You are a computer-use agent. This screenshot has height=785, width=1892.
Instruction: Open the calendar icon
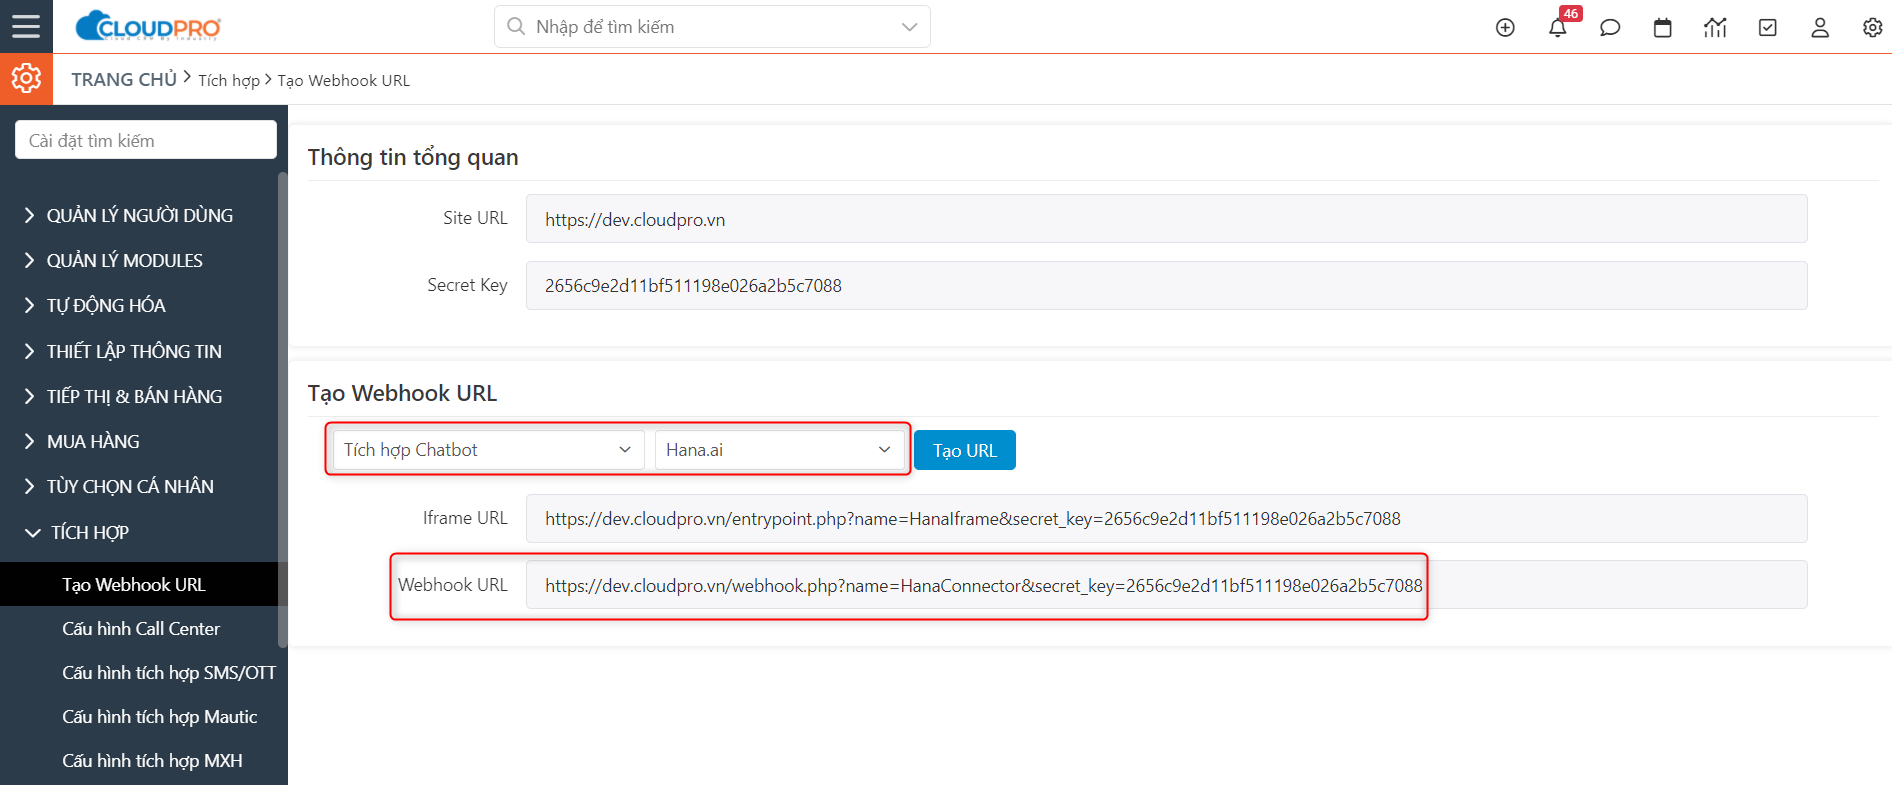click(x=1663, y=28)
